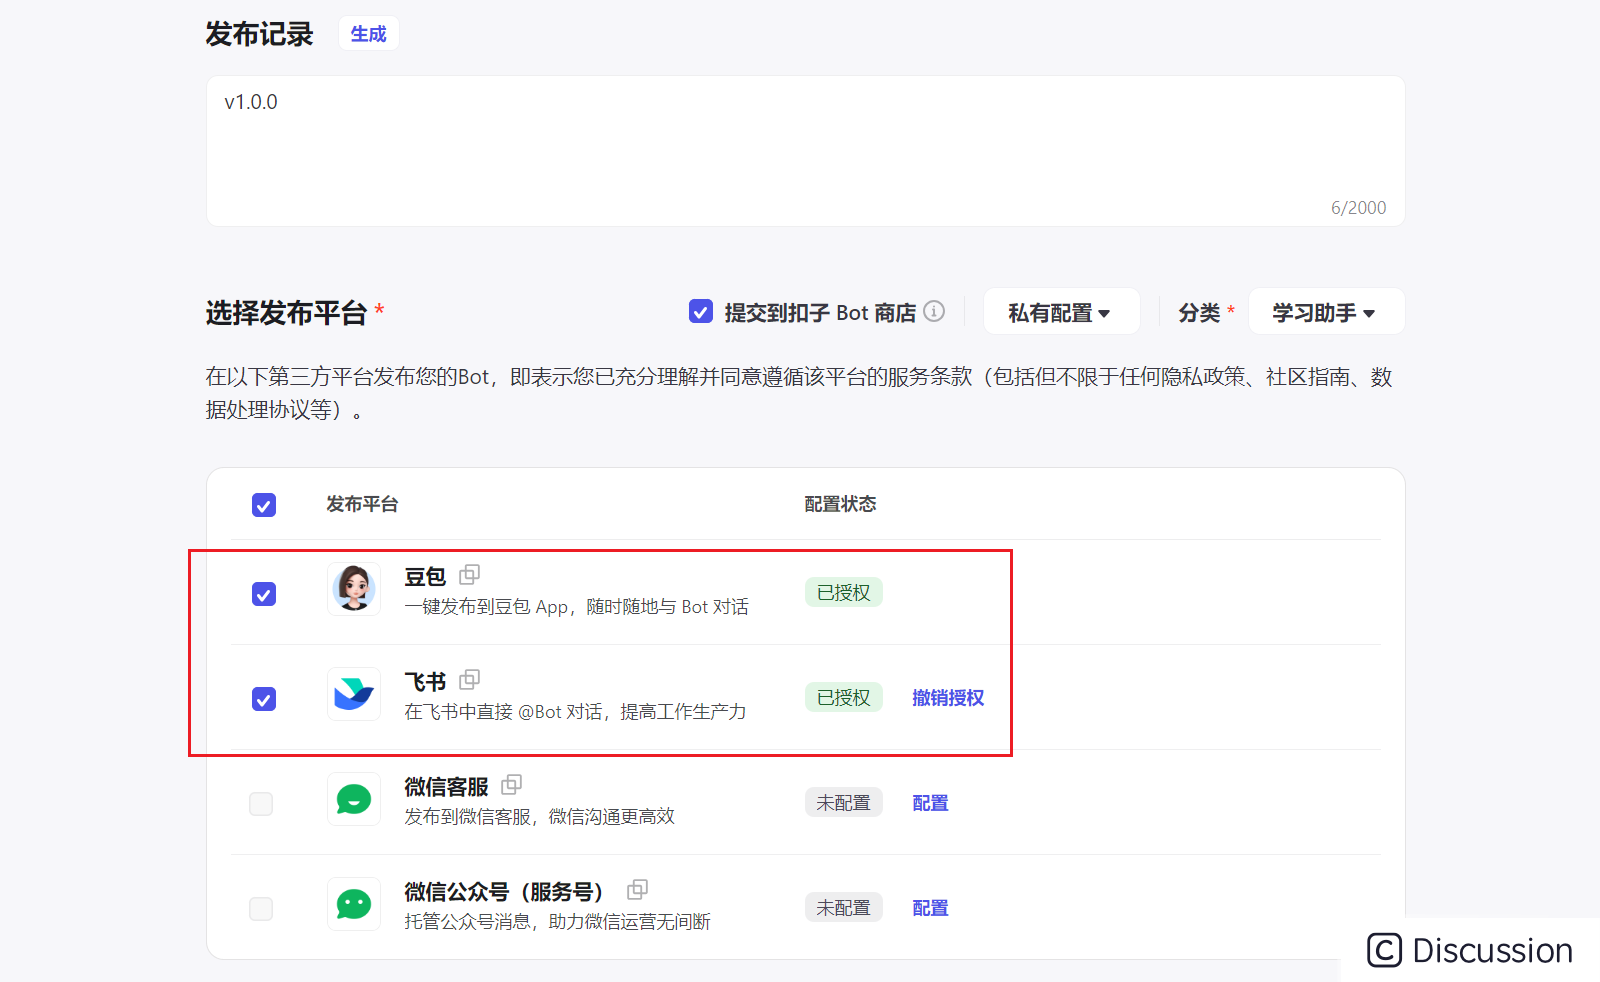Click copy icon next to 微信客服
This screenshot has width=1600, height=982.
[512, 785]
